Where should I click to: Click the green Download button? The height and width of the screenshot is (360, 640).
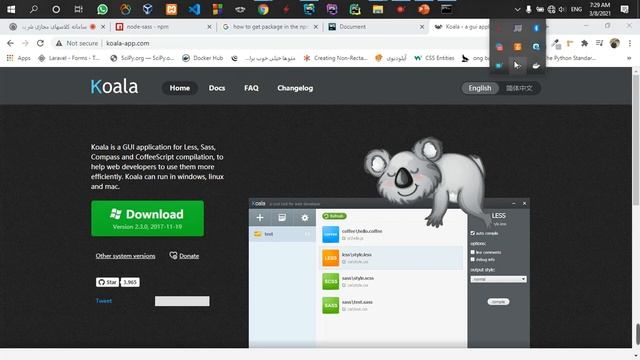[147, 218]
